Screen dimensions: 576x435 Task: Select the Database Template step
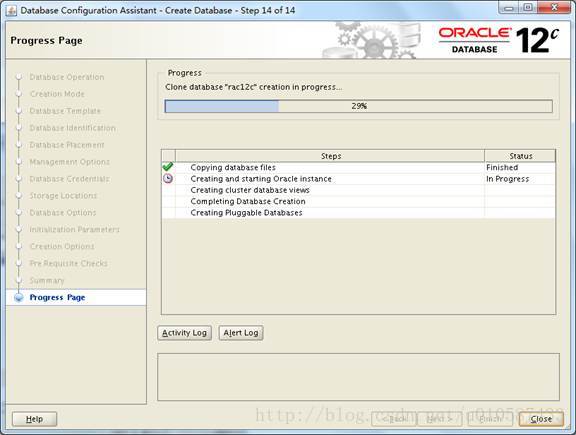(x=65, y=111)
